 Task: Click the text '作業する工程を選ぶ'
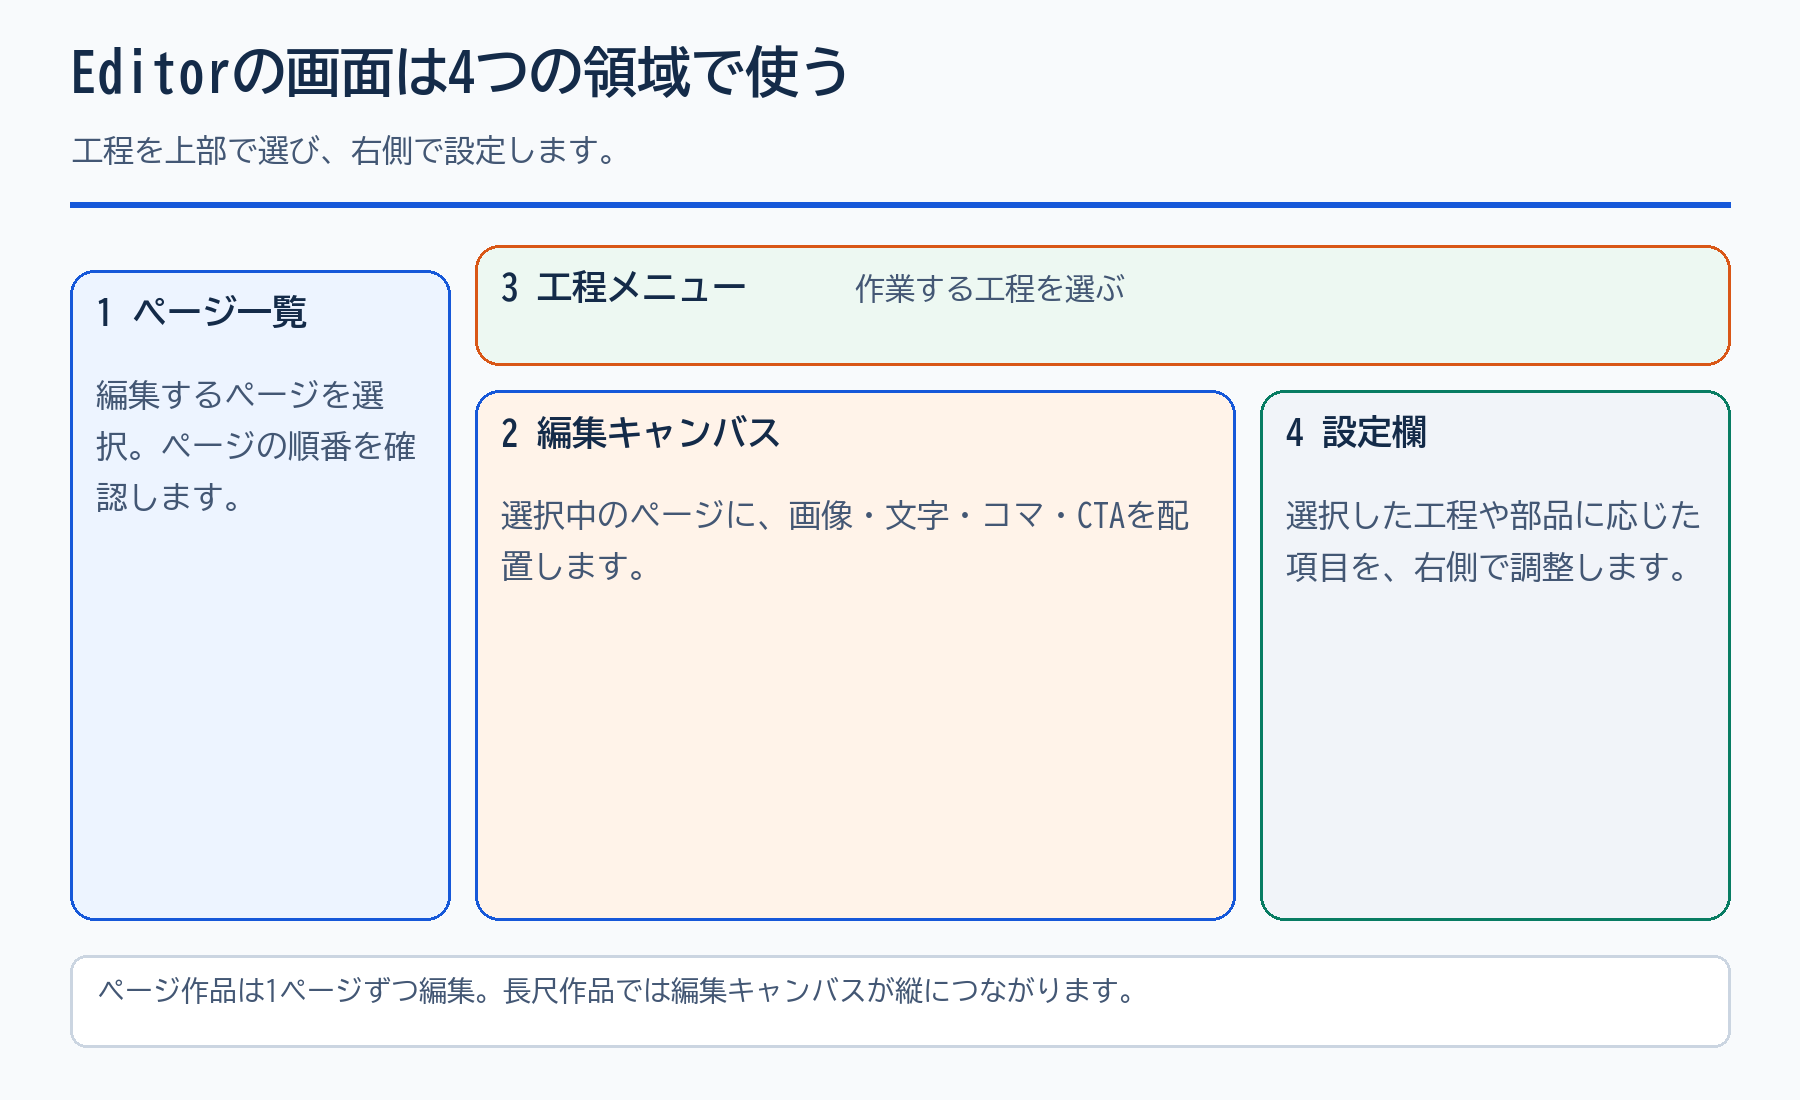point(990,289)
